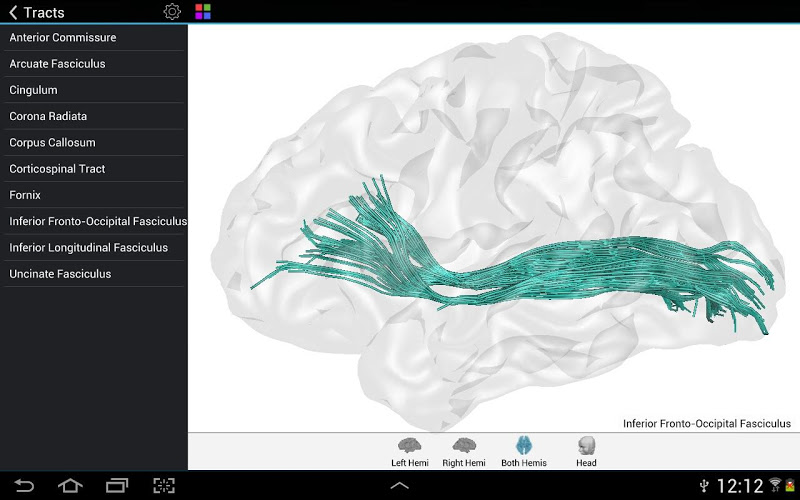Open Corona Radiata tract
Screen dimensions: 800x500
pos(48,116)
